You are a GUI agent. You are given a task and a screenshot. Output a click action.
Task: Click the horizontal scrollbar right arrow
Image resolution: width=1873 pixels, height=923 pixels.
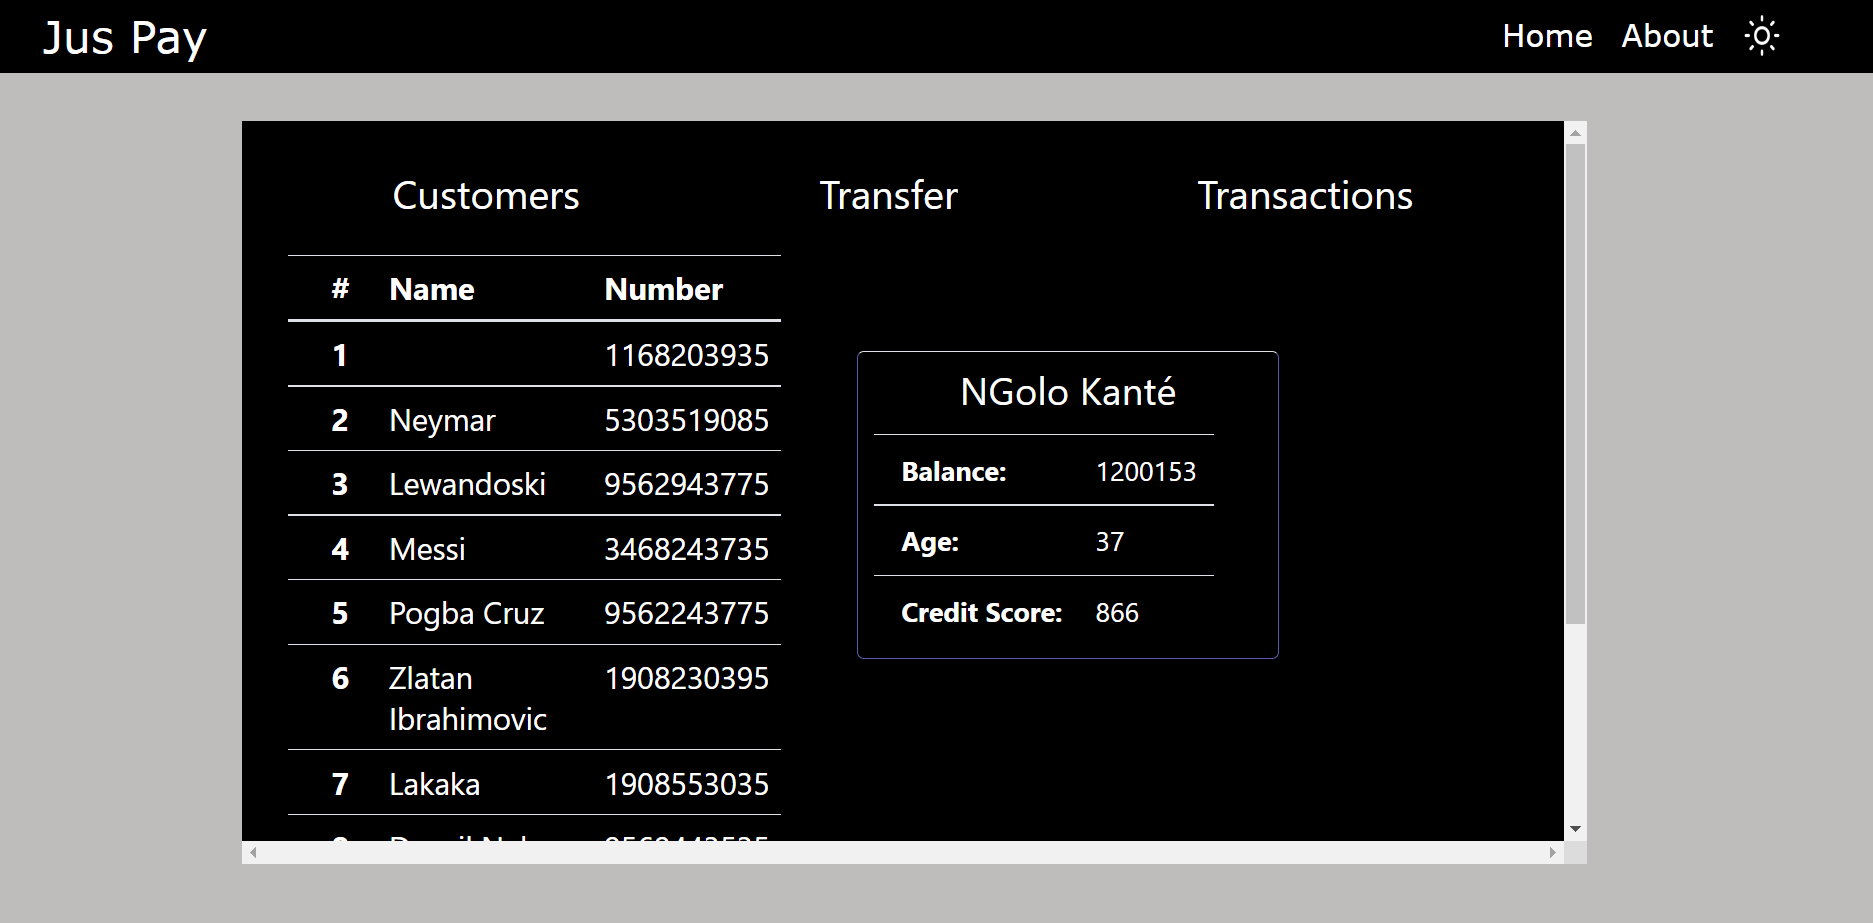pyautogui.click(x=1552, y=852)
